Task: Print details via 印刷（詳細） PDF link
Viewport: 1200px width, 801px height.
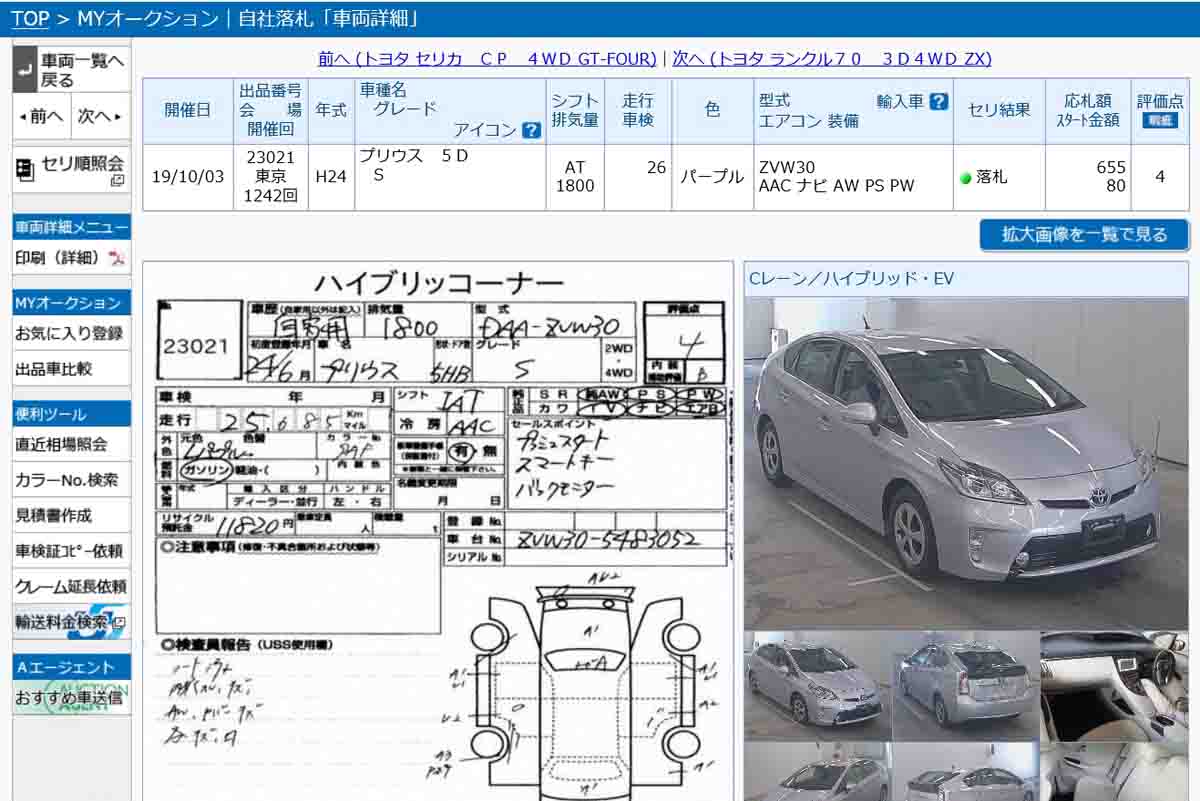Action: point(71,258)
